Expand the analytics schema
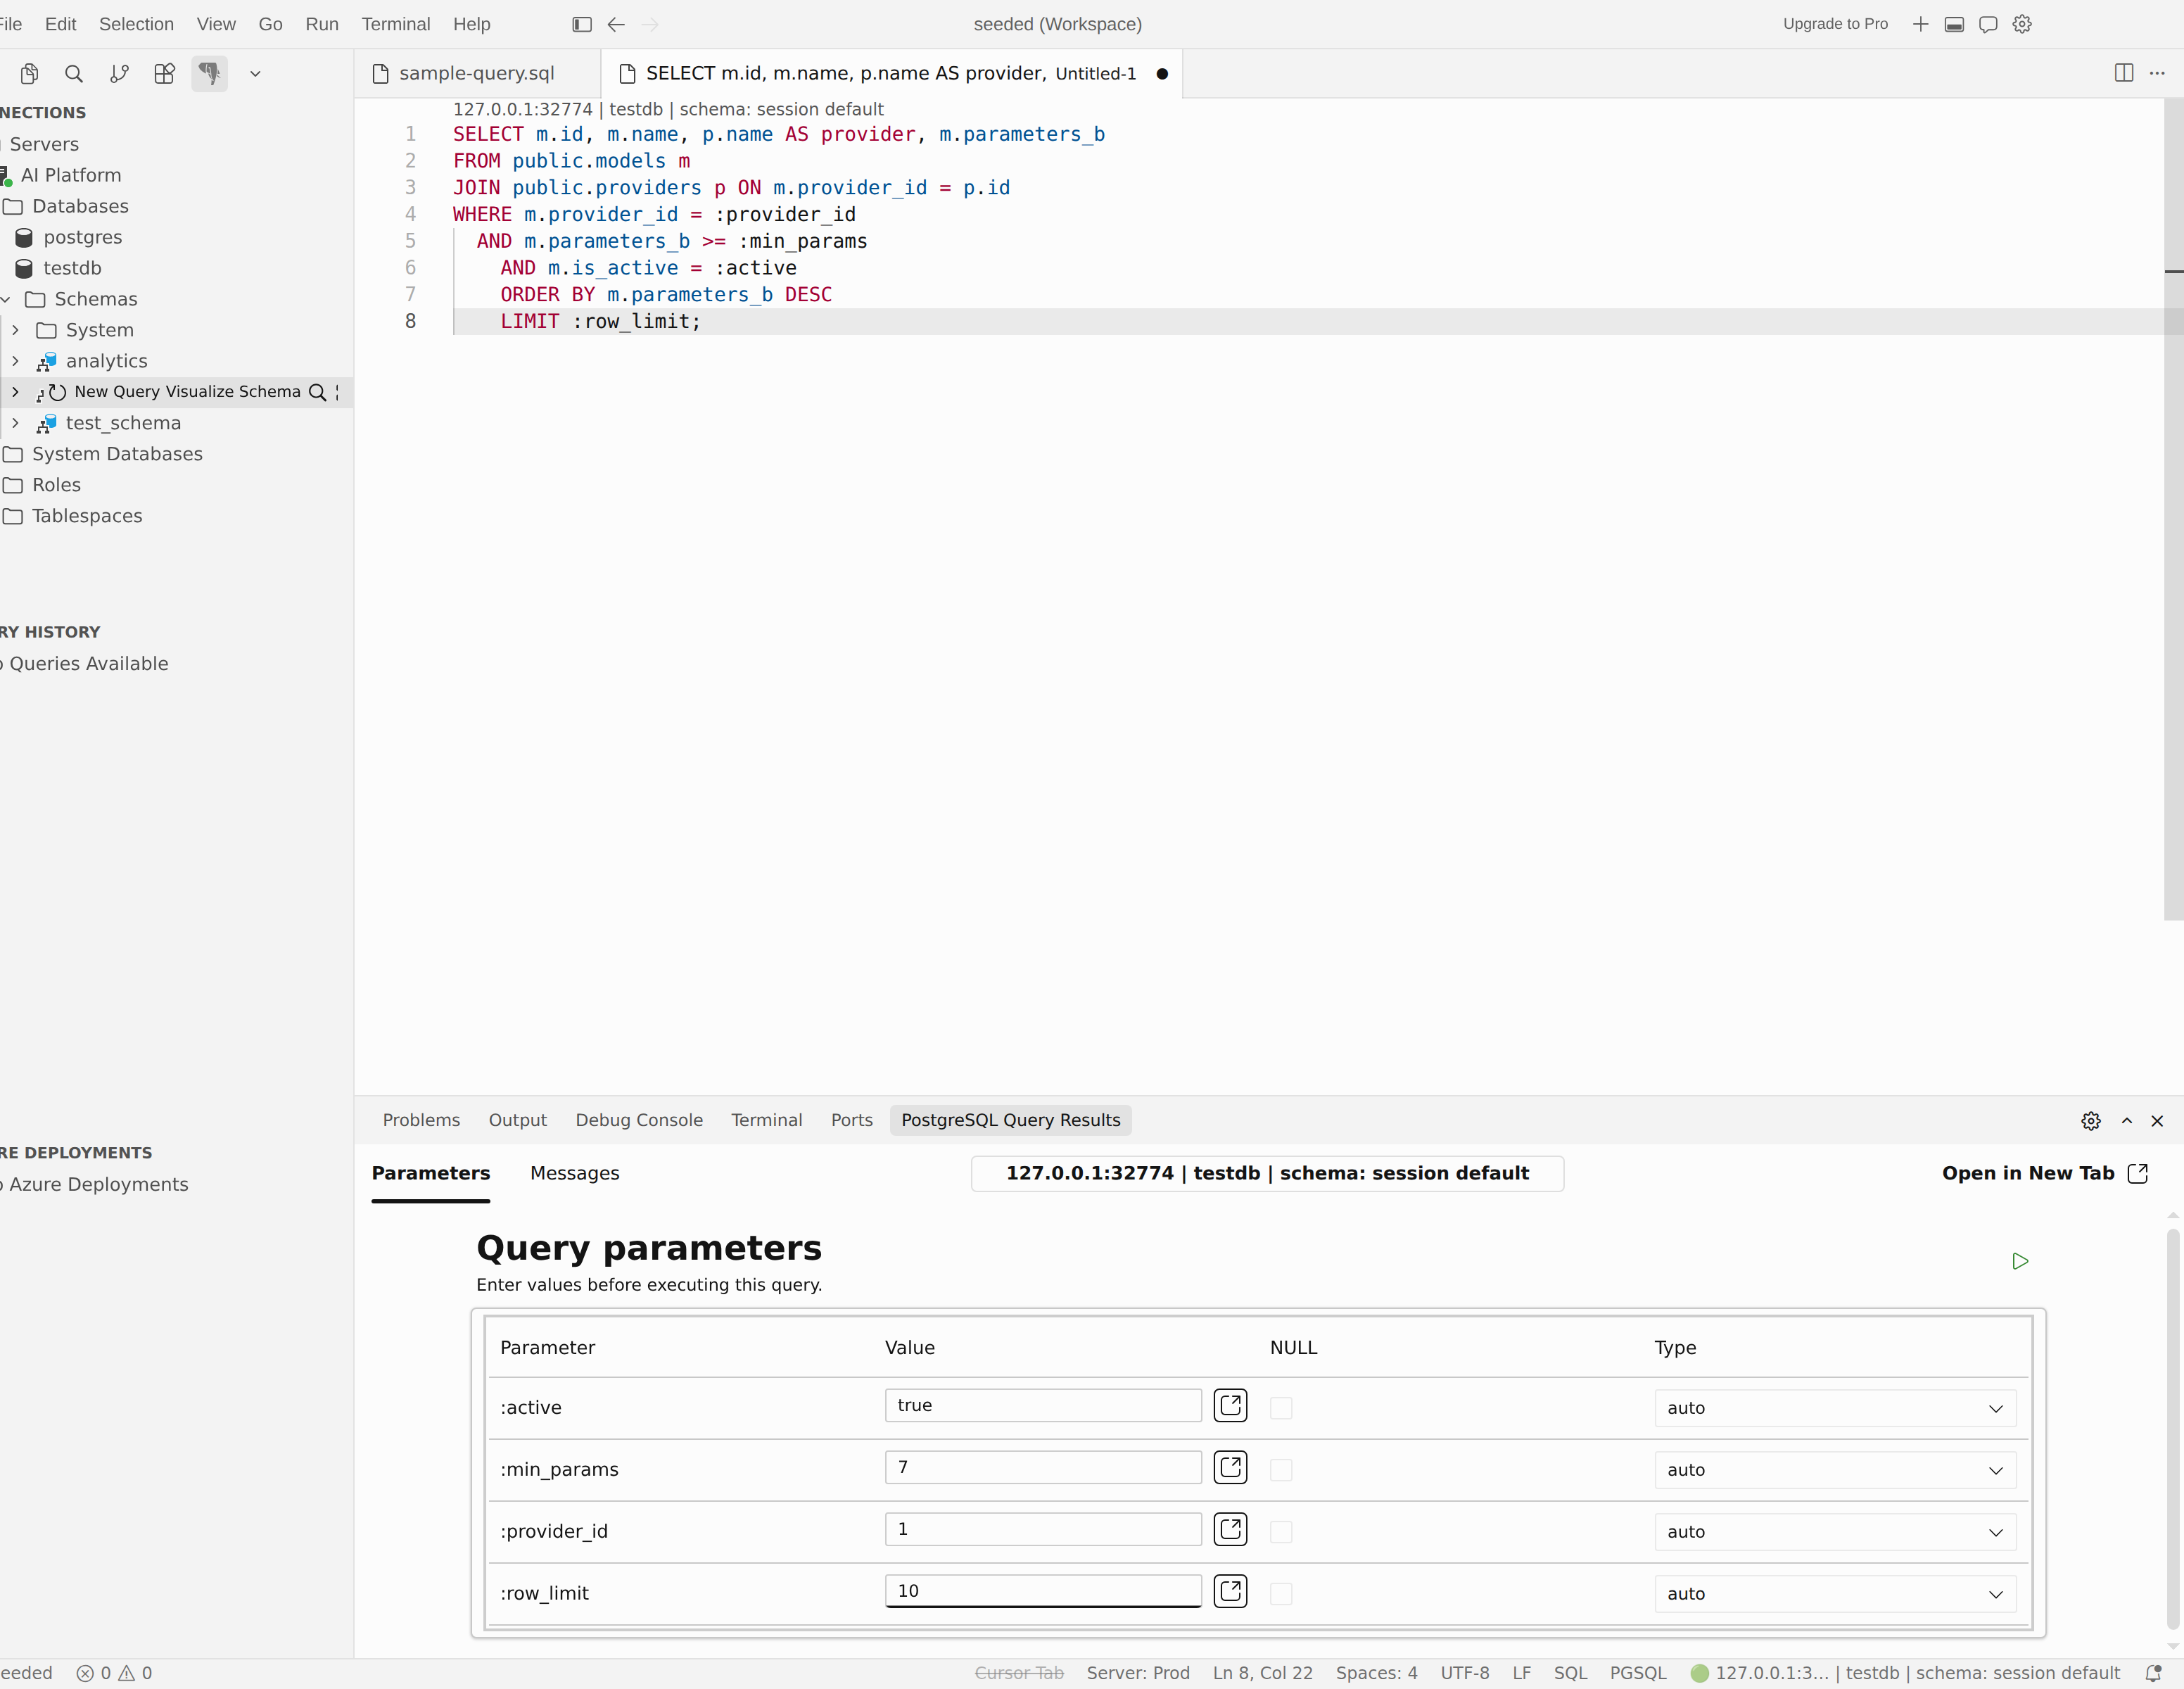This screenshot has width=2184, height=1689. point(15,361)
